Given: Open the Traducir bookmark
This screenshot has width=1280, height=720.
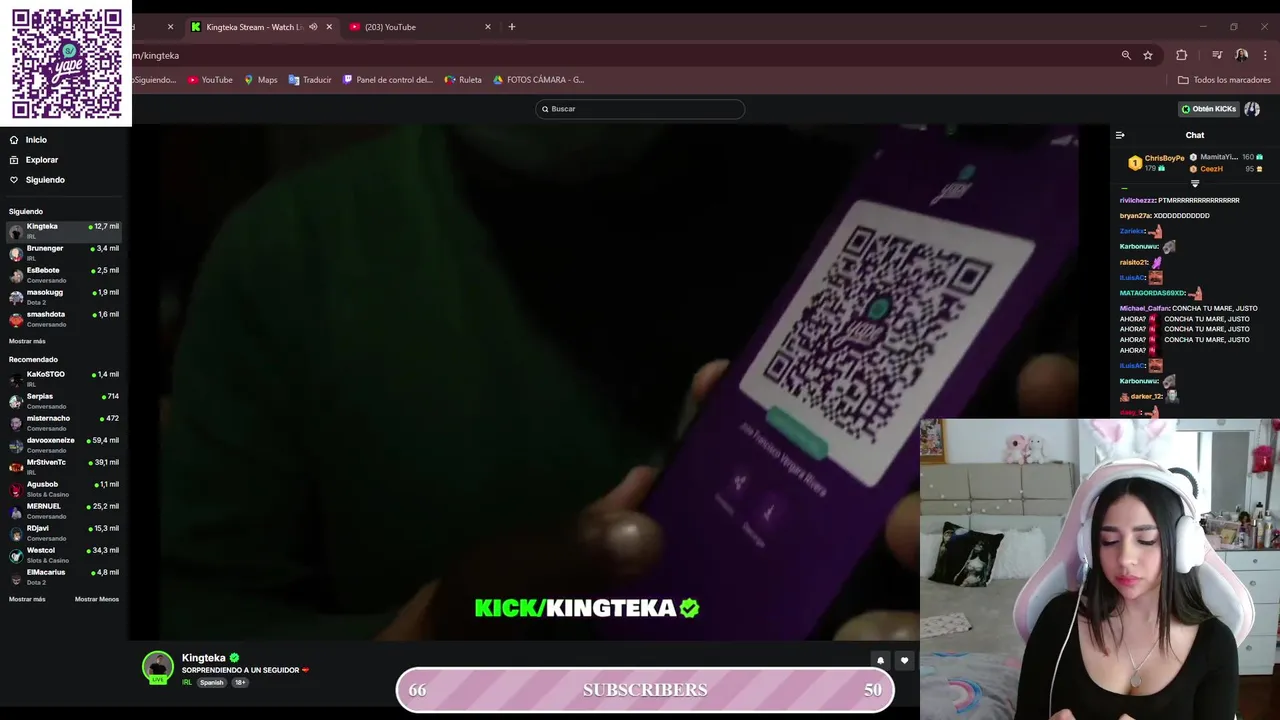Looking at the screenshot, I should pos(310,80).
